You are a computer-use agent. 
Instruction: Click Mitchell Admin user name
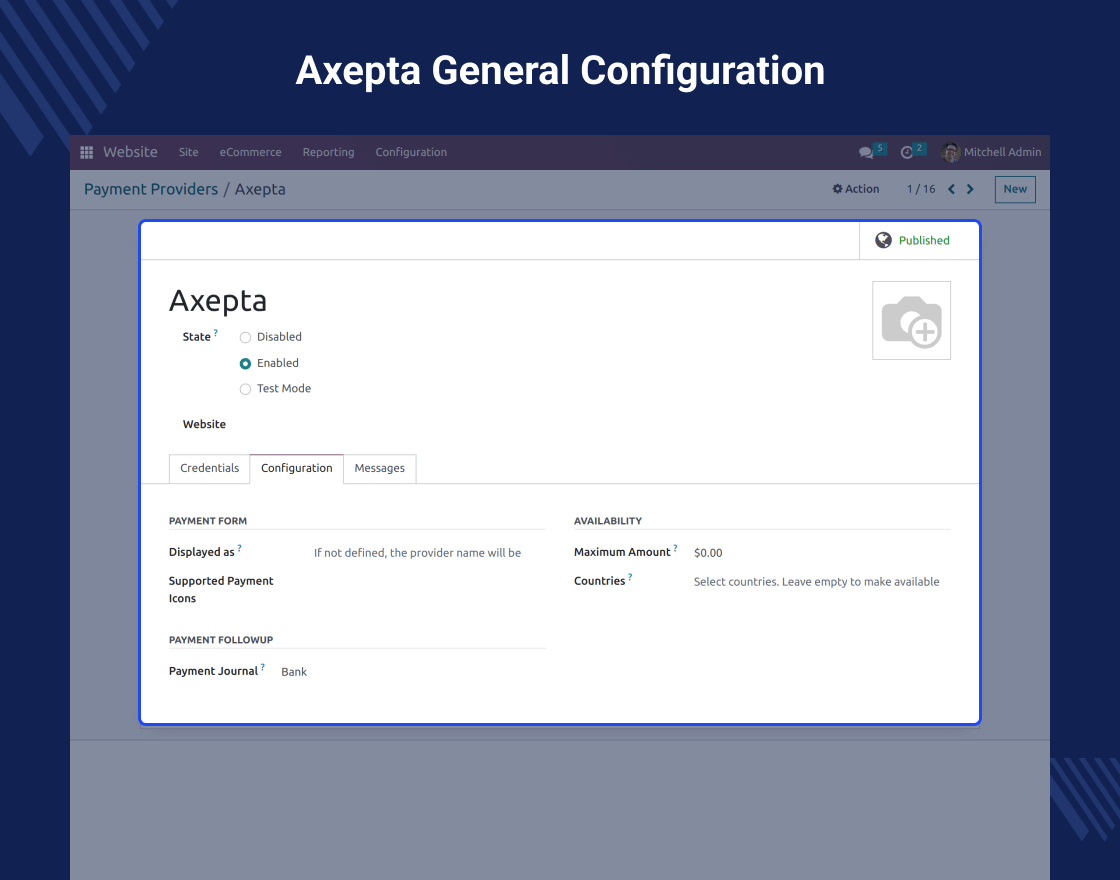[1002, 152]
